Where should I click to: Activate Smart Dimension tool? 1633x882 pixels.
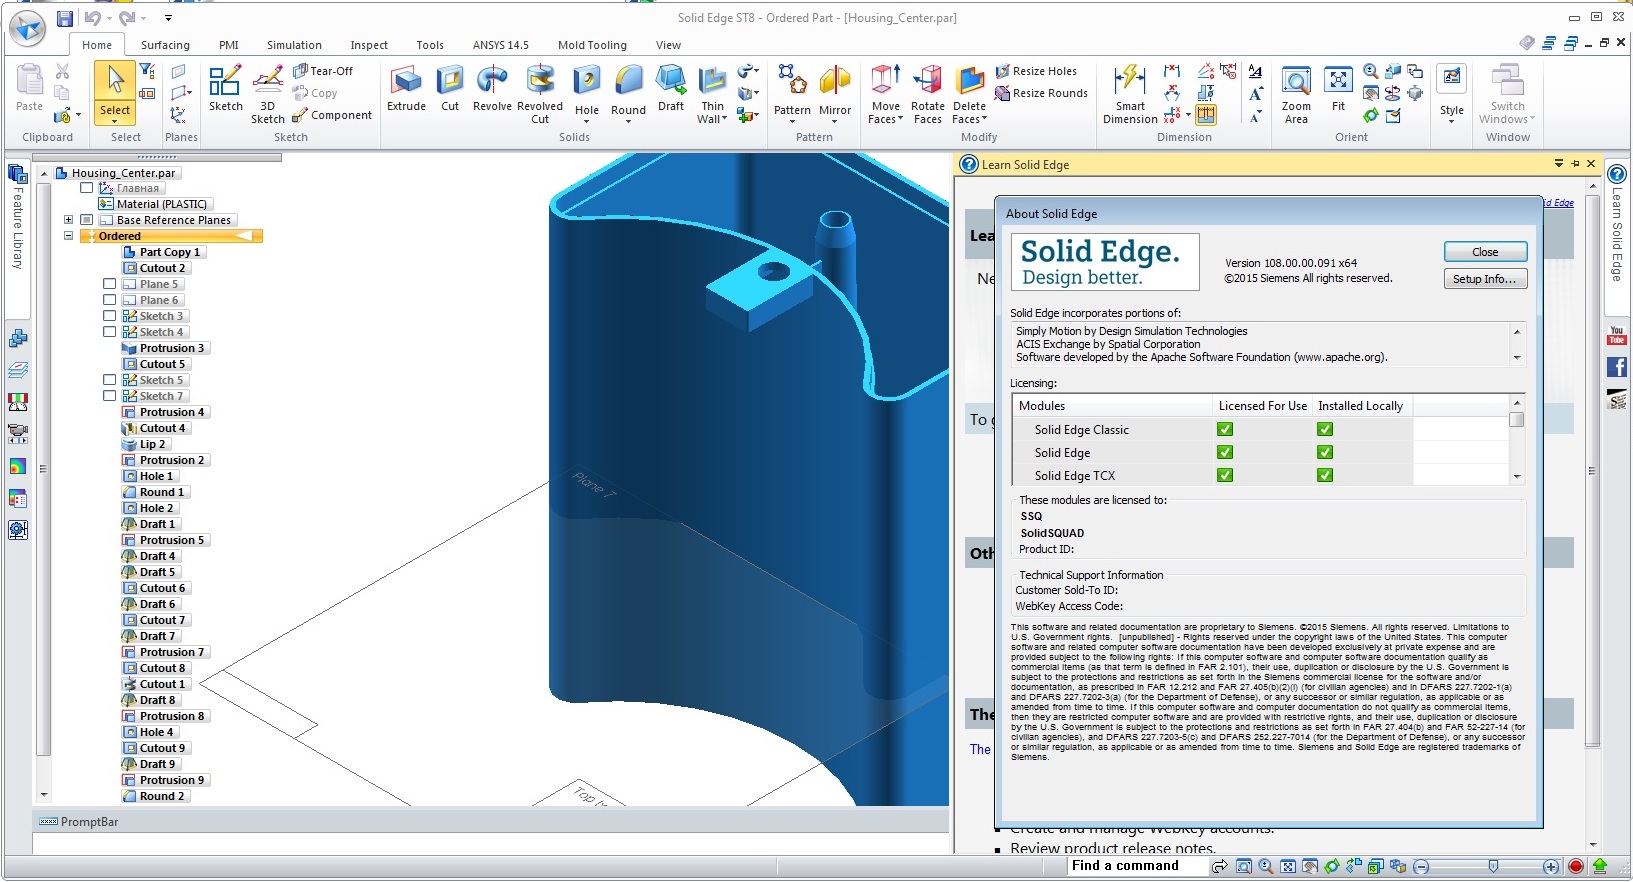point(1130,94)
